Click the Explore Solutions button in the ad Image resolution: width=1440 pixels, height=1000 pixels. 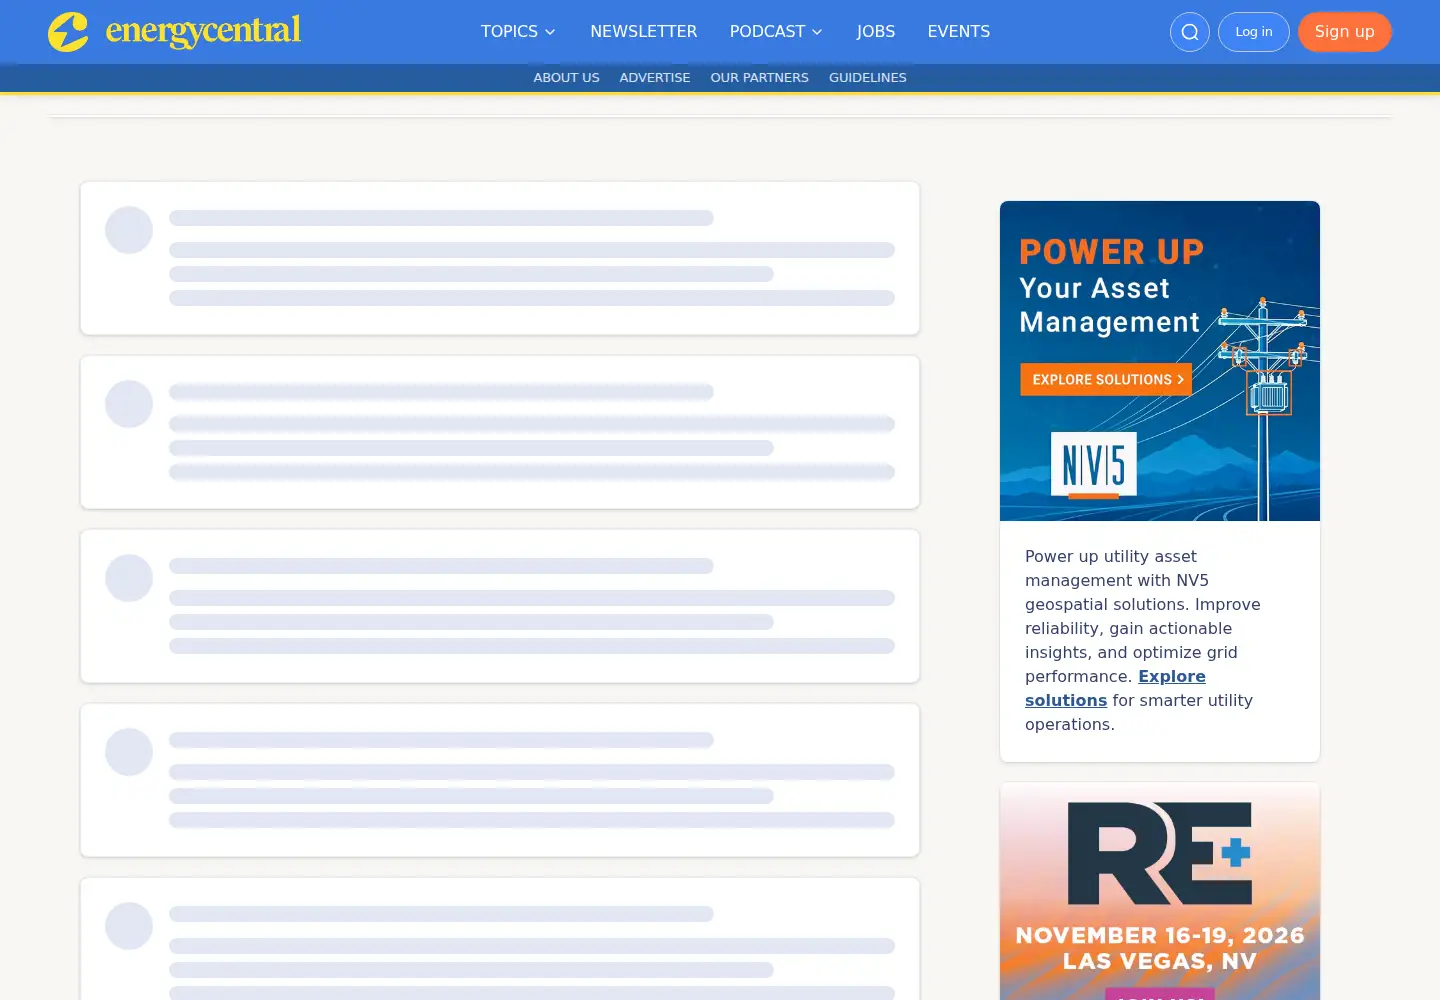point(1106,380)
